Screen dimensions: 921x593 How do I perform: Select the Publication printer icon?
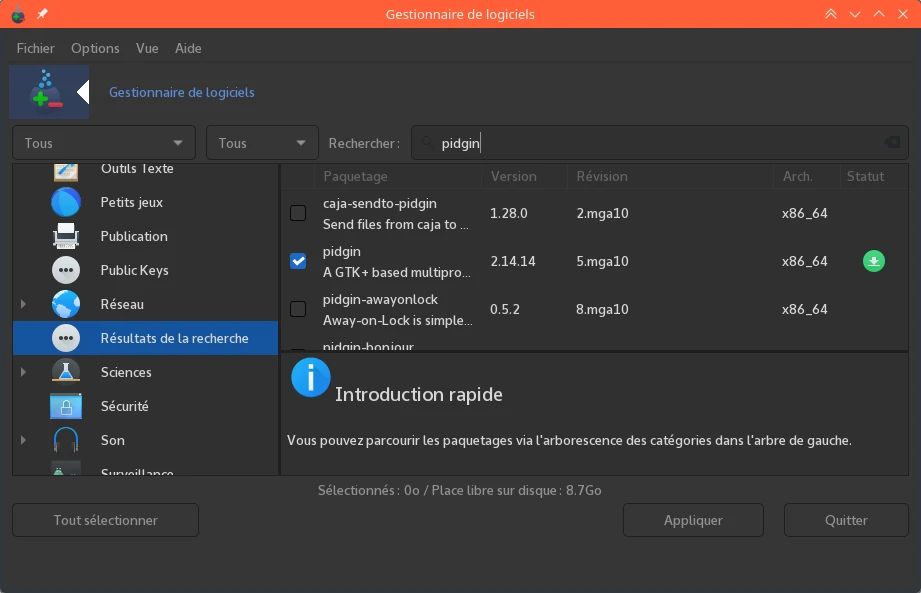pyautogui.click(x=66, y=237)
